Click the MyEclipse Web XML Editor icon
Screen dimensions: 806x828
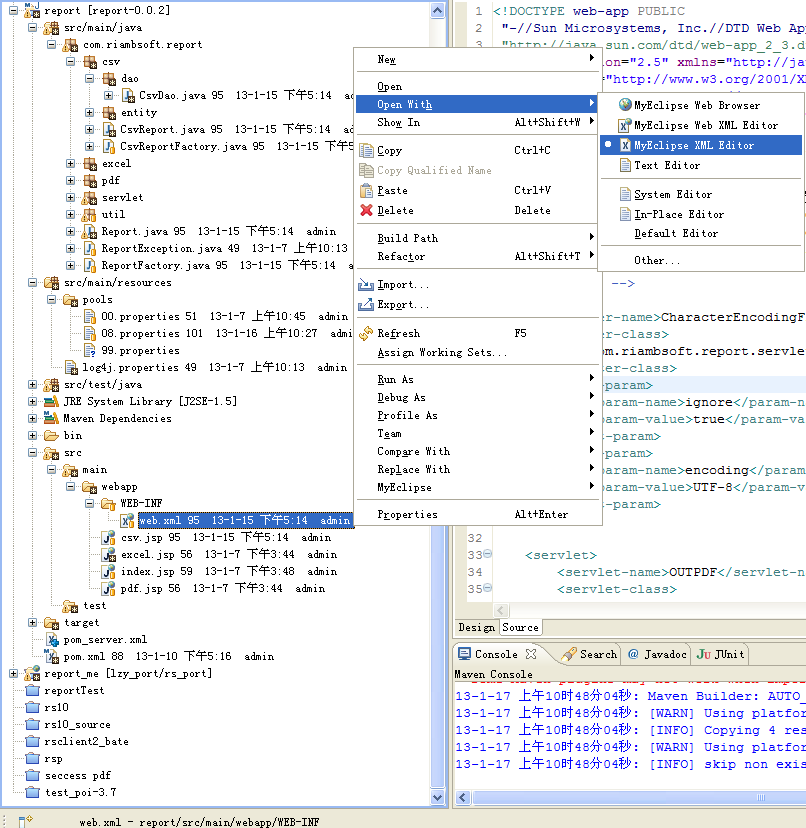pos(625,125)
